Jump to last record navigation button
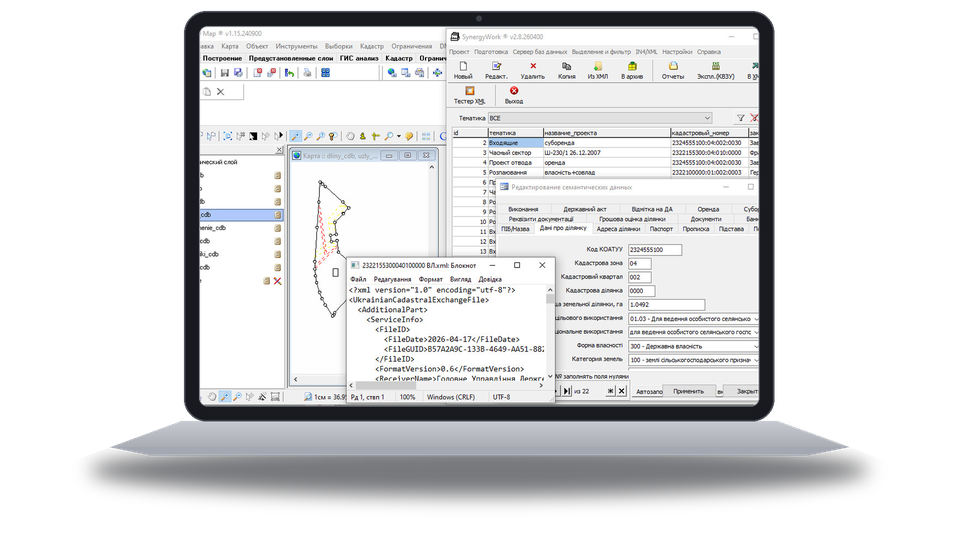The height and width of the screenshot is (537, 958). [x=567, y=391]
